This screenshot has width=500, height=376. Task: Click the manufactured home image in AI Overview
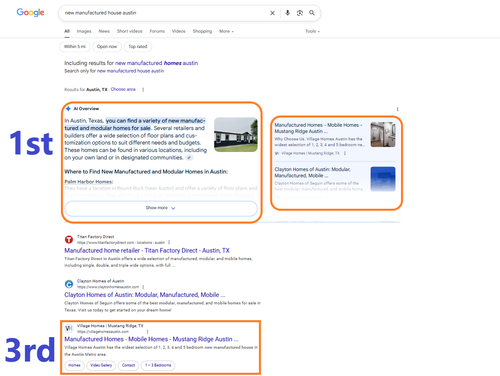[236, 135]
